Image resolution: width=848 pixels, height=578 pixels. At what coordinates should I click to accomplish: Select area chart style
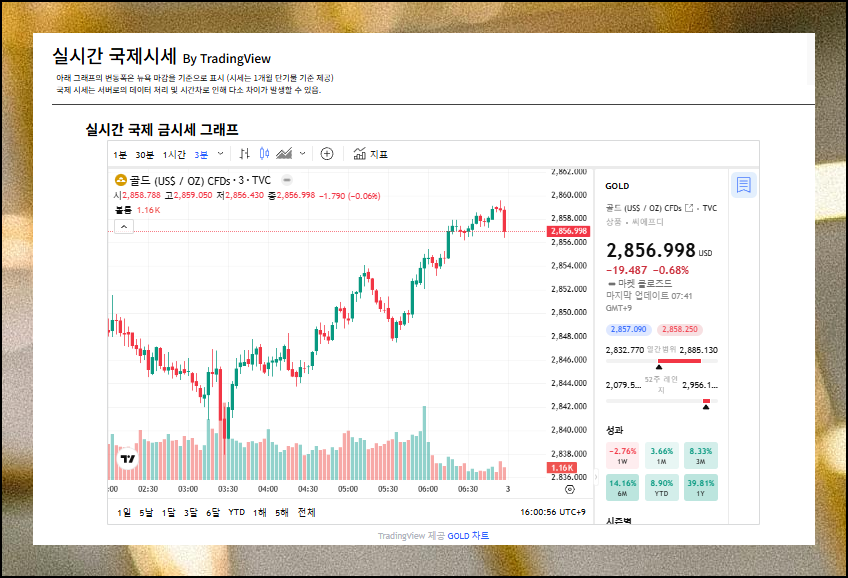click(284, 154)
